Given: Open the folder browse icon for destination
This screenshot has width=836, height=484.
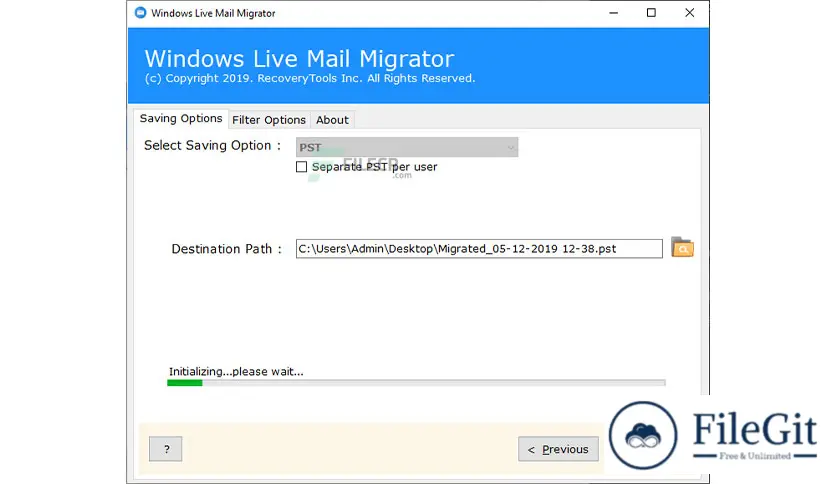Looking at the screenshot, I should point(682,248).
